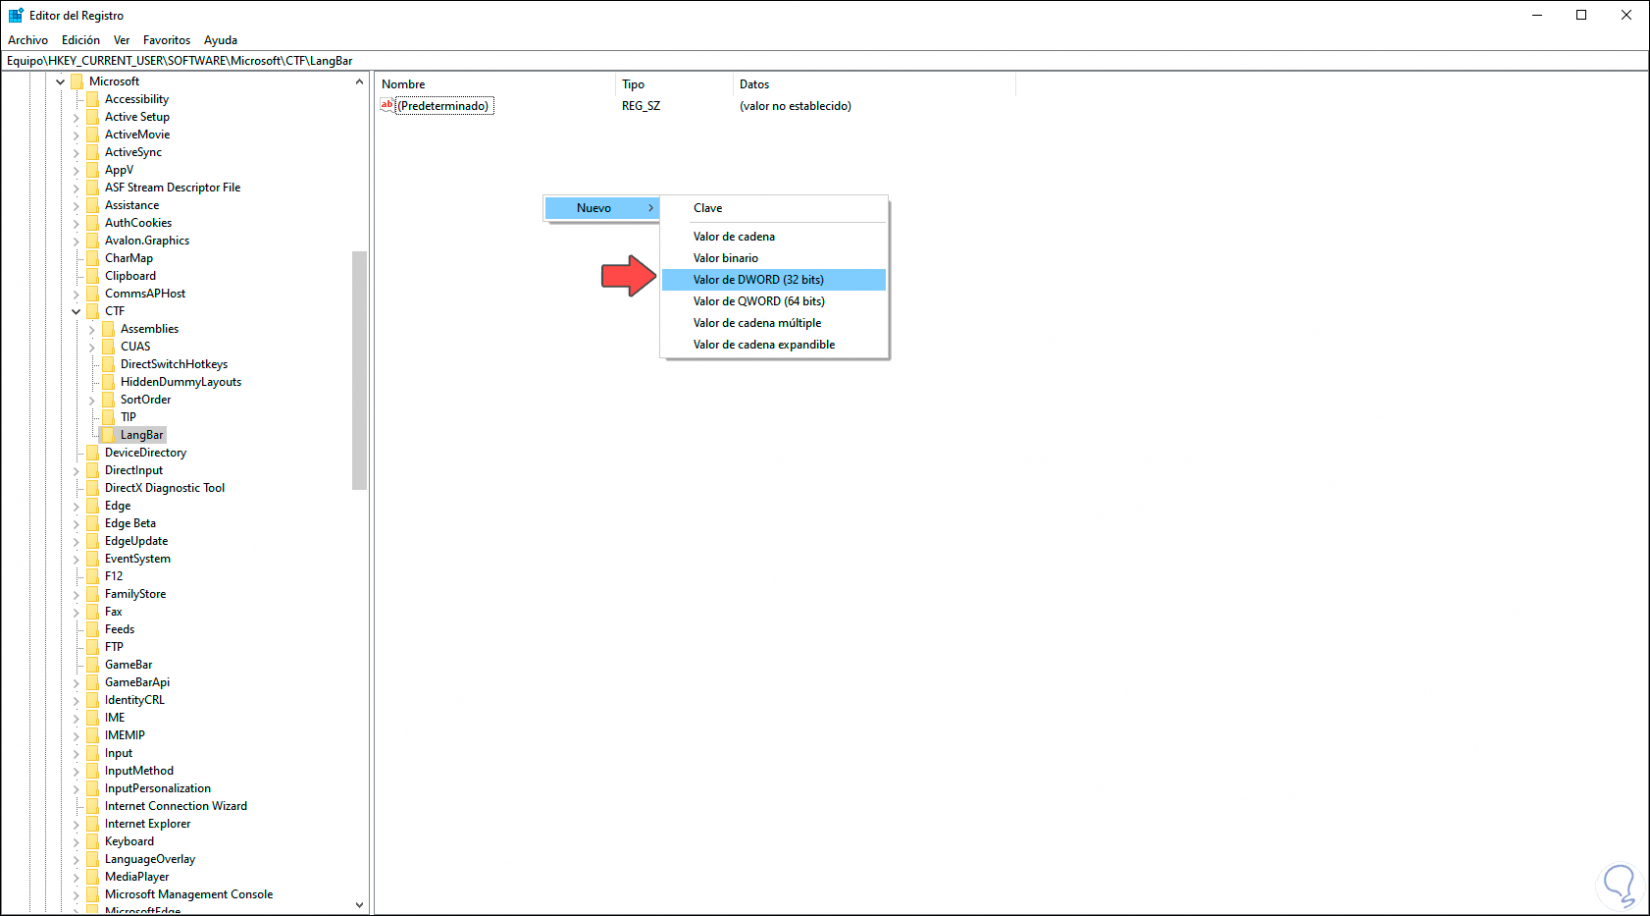This screenshot has height=916, width=1650.
Task: Click the Registry Editor app icon in title bar
Action: [16, 15]
